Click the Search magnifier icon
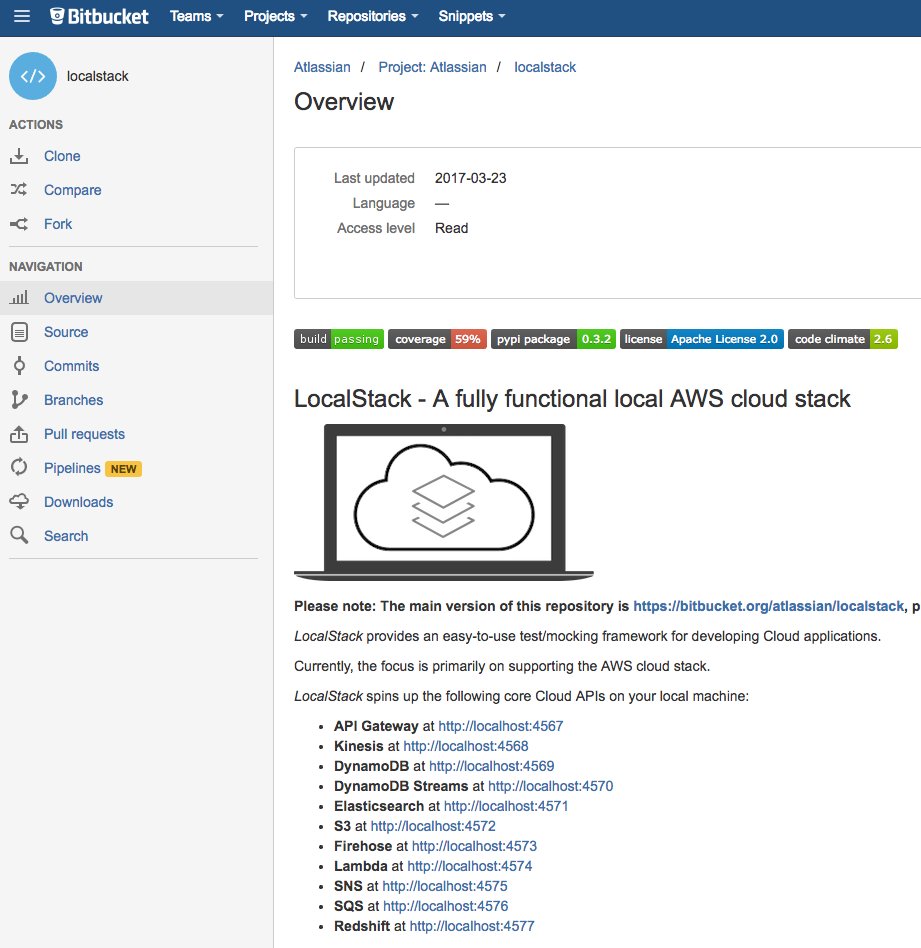 tap(19, 535)
